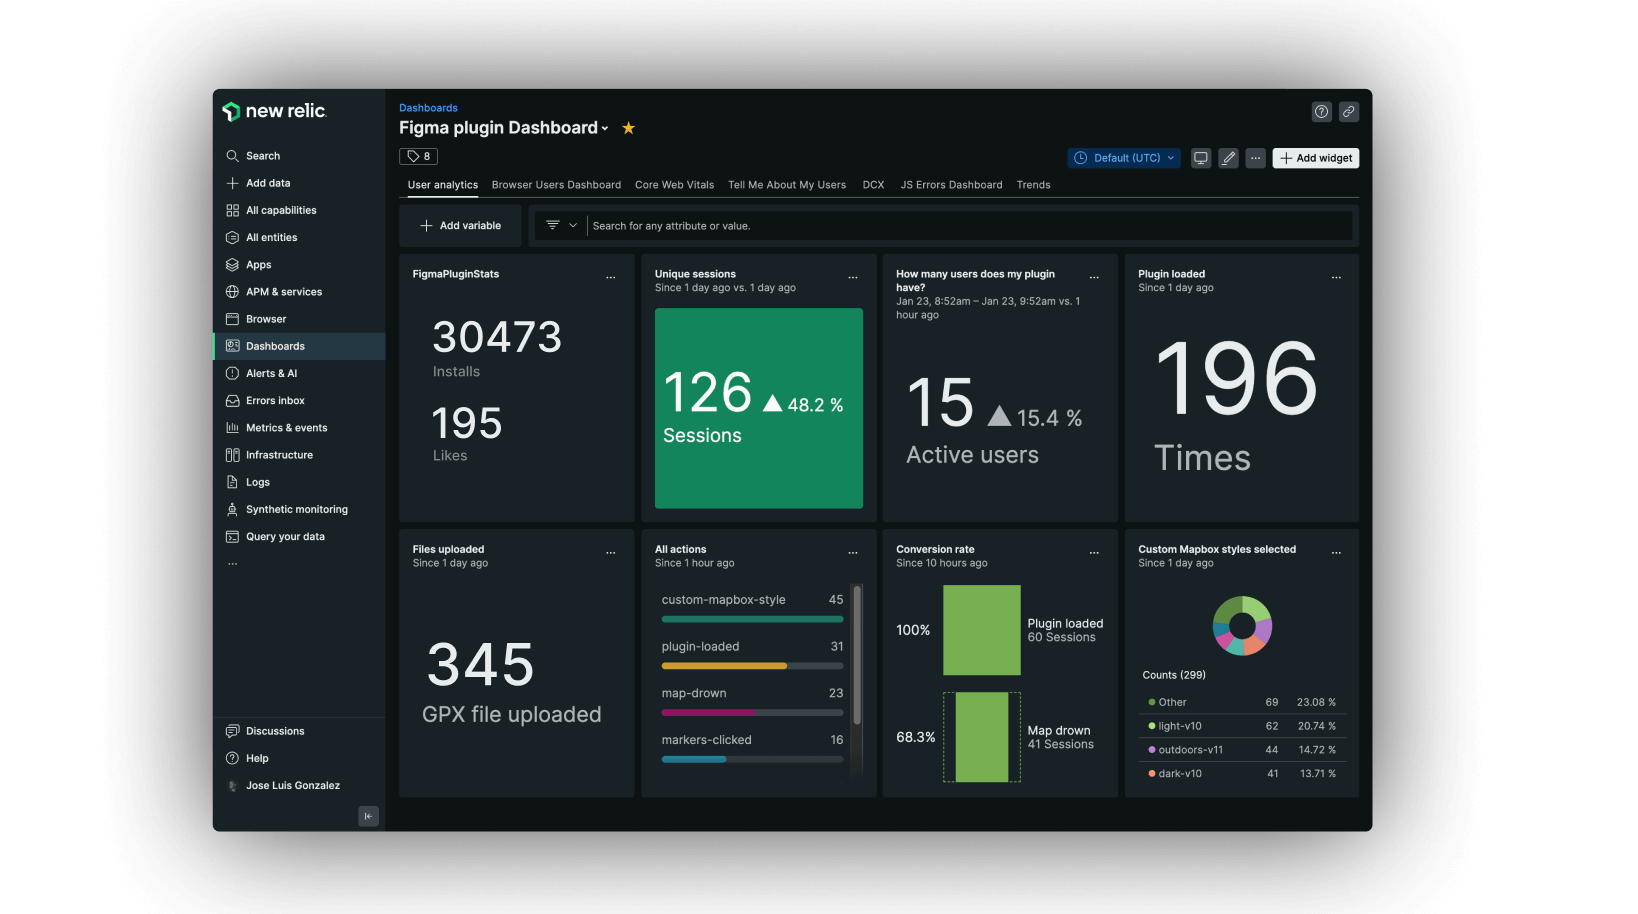Click Metrics & events chart icon

click(x=232, y=428)
